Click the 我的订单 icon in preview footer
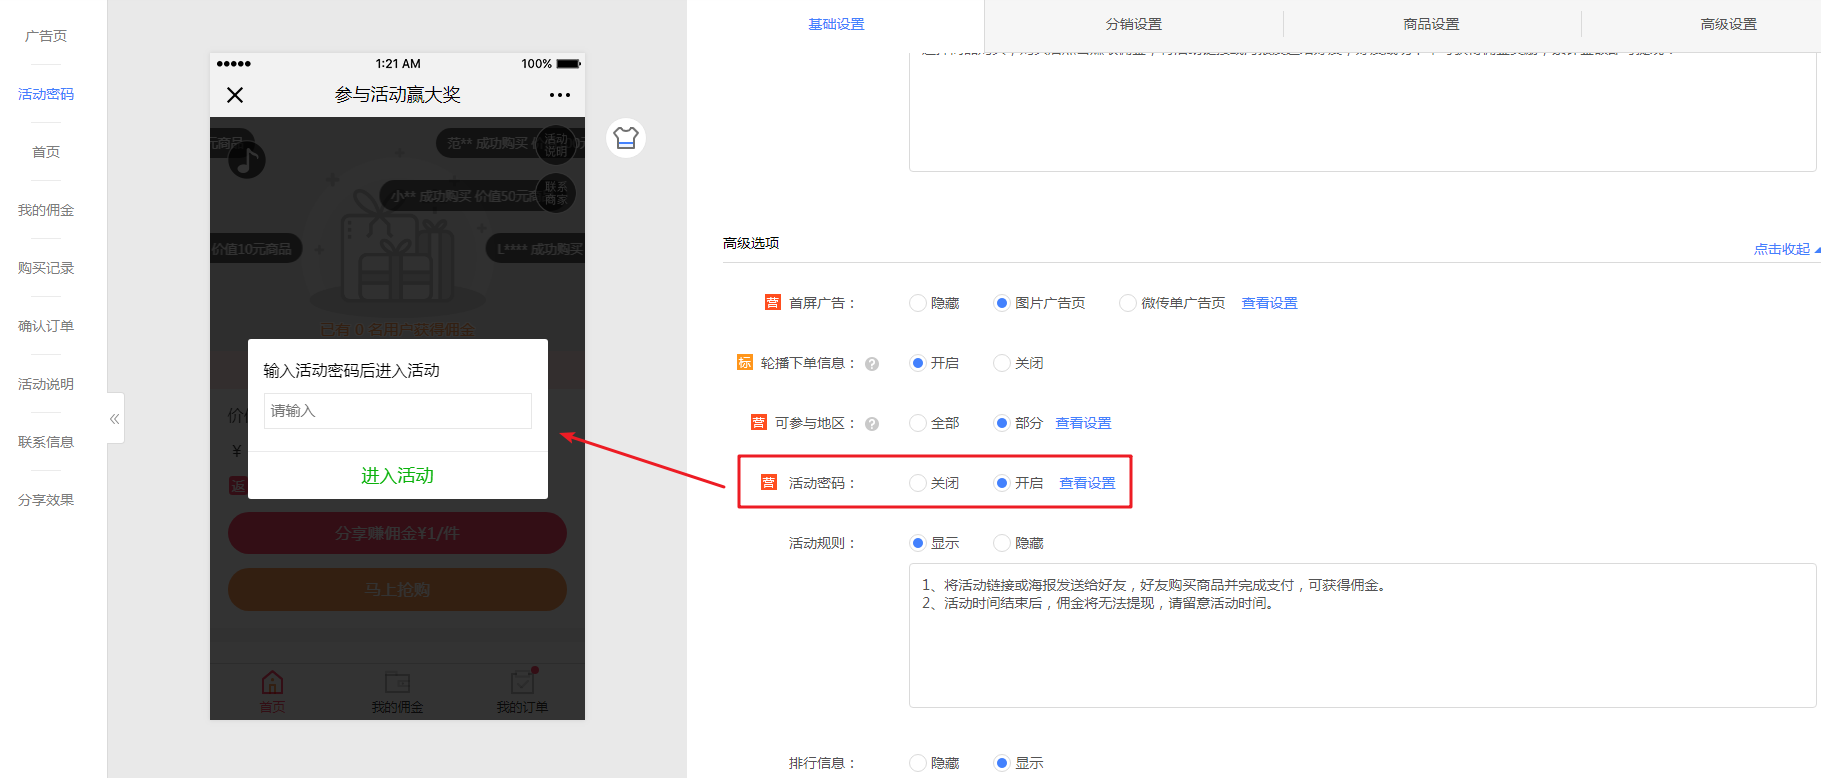1821x778 pixels. pyautogui.click(x=522, y=682)
